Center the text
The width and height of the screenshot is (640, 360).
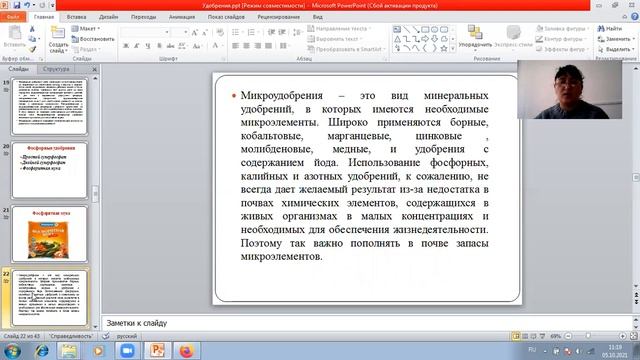coord(247,46)
